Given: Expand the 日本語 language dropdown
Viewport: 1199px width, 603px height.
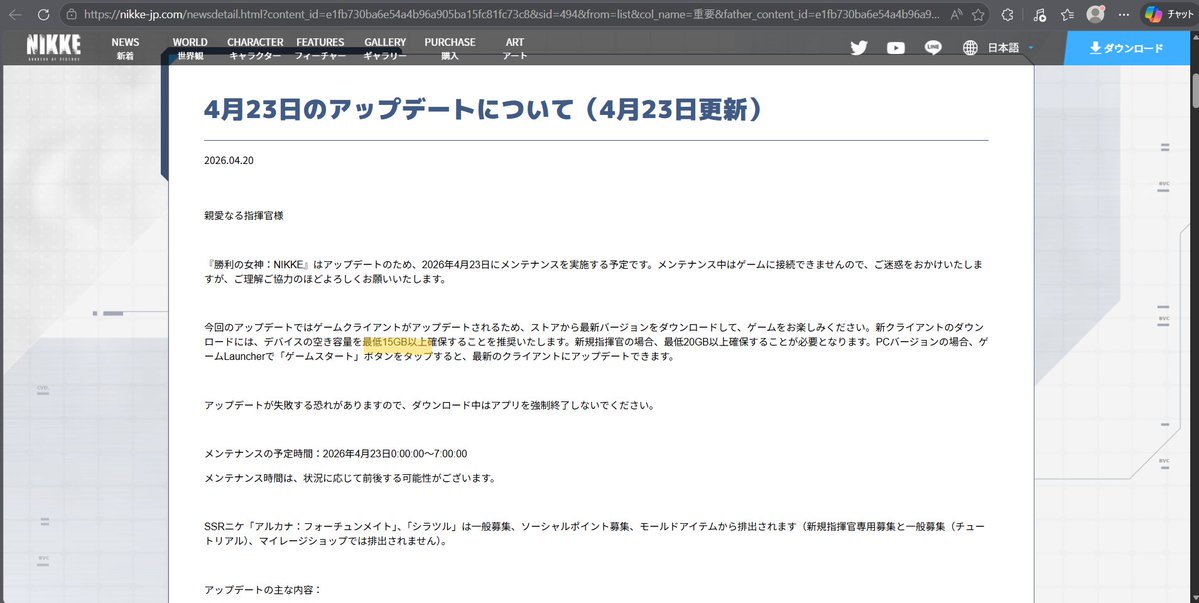Looking at the screenshot, I should tap(1009, 47).
